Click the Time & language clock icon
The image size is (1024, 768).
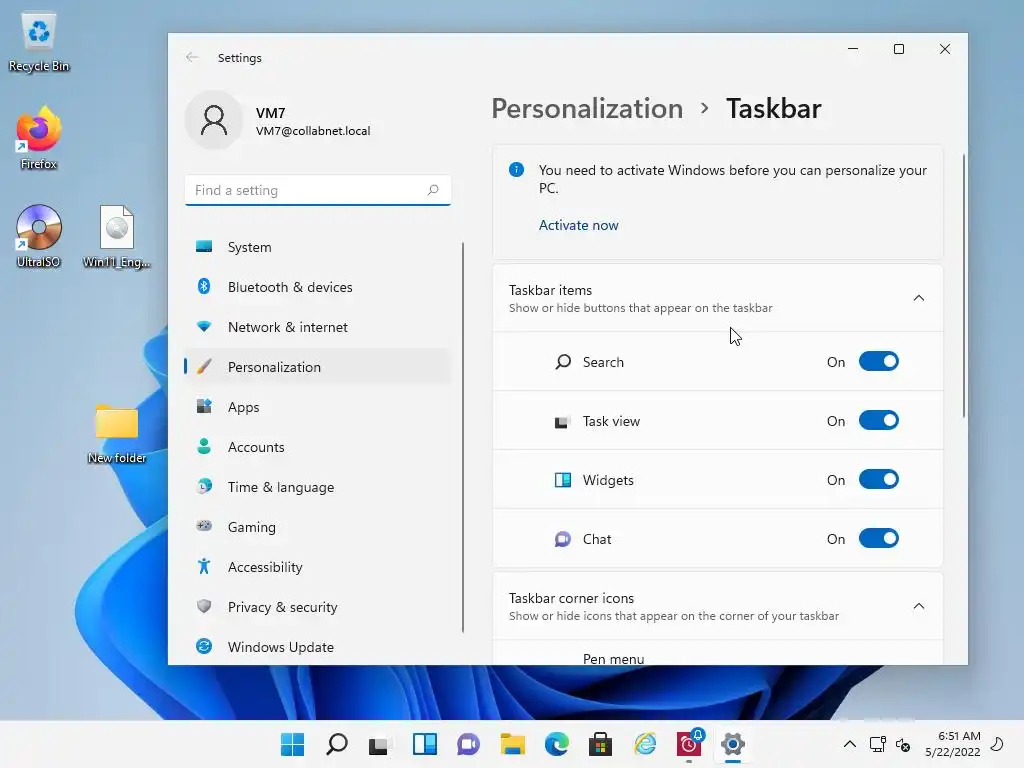pyautogui.click(x=204, y=487)
